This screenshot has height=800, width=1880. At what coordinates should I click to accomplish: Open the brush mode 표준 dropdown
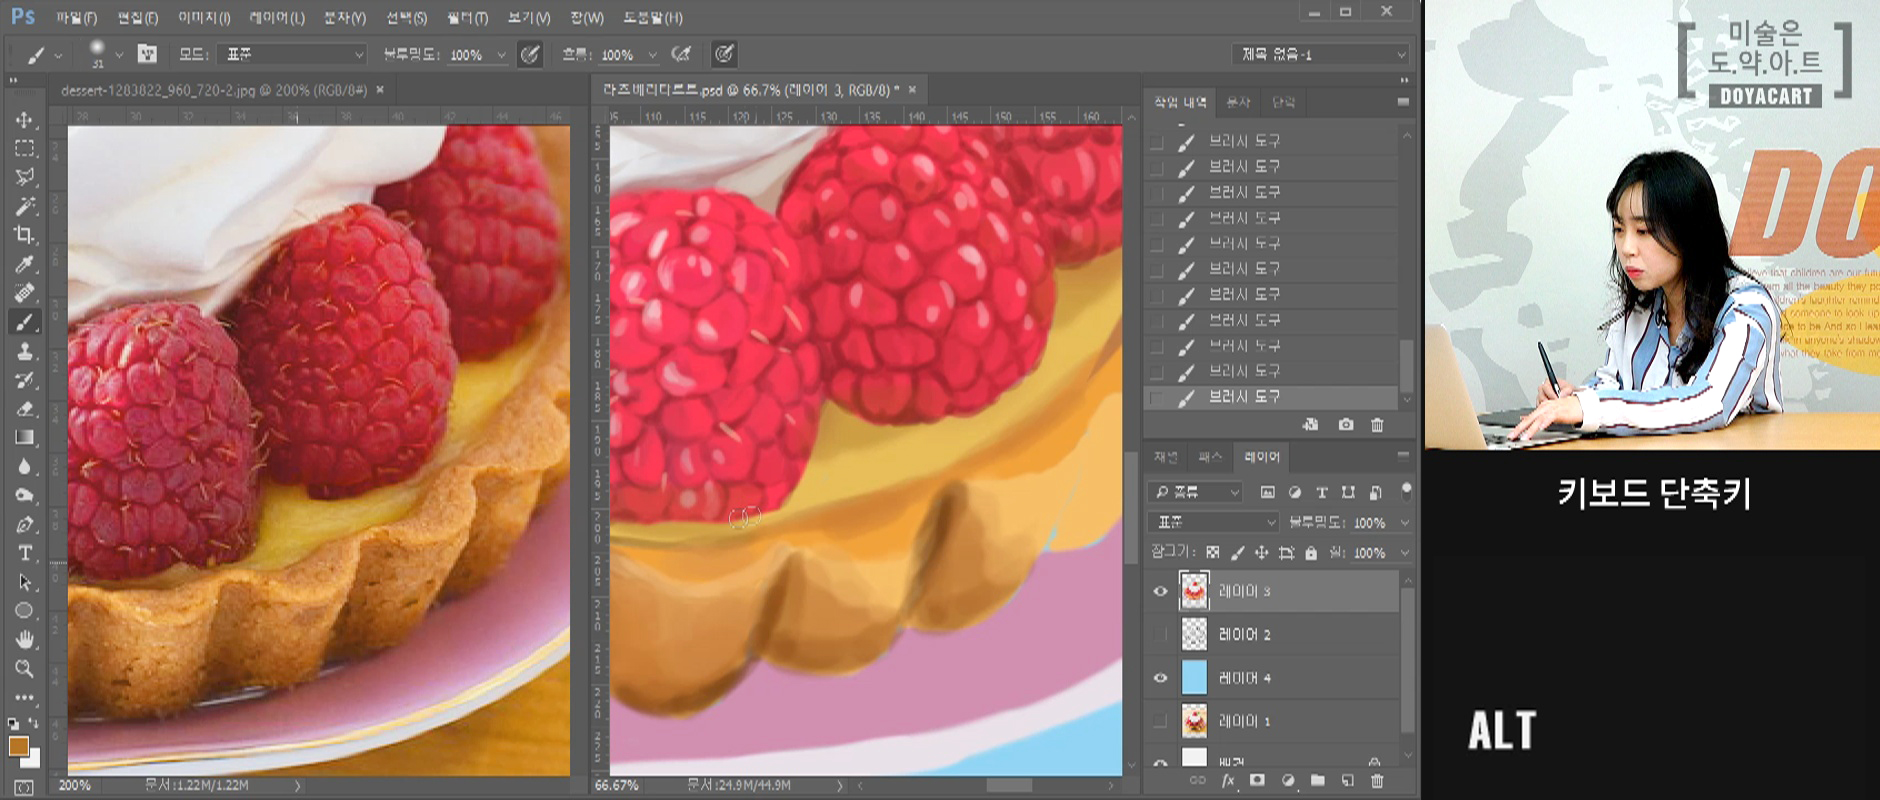click(294, 54)
